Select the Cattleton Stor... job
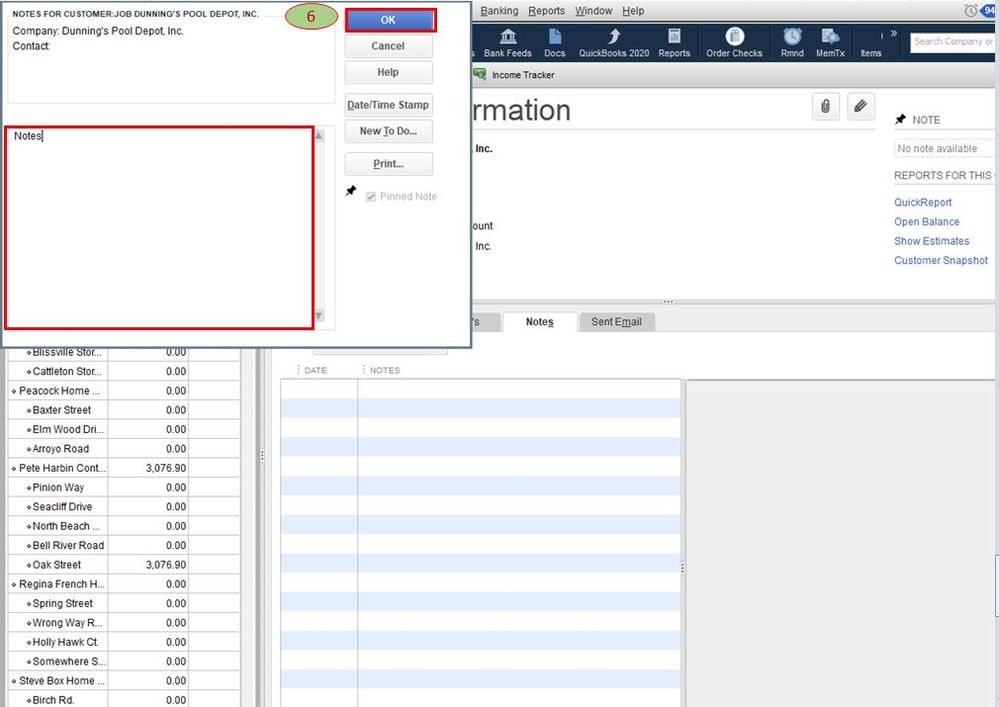999x707 pixels. [x=67, y=371]
